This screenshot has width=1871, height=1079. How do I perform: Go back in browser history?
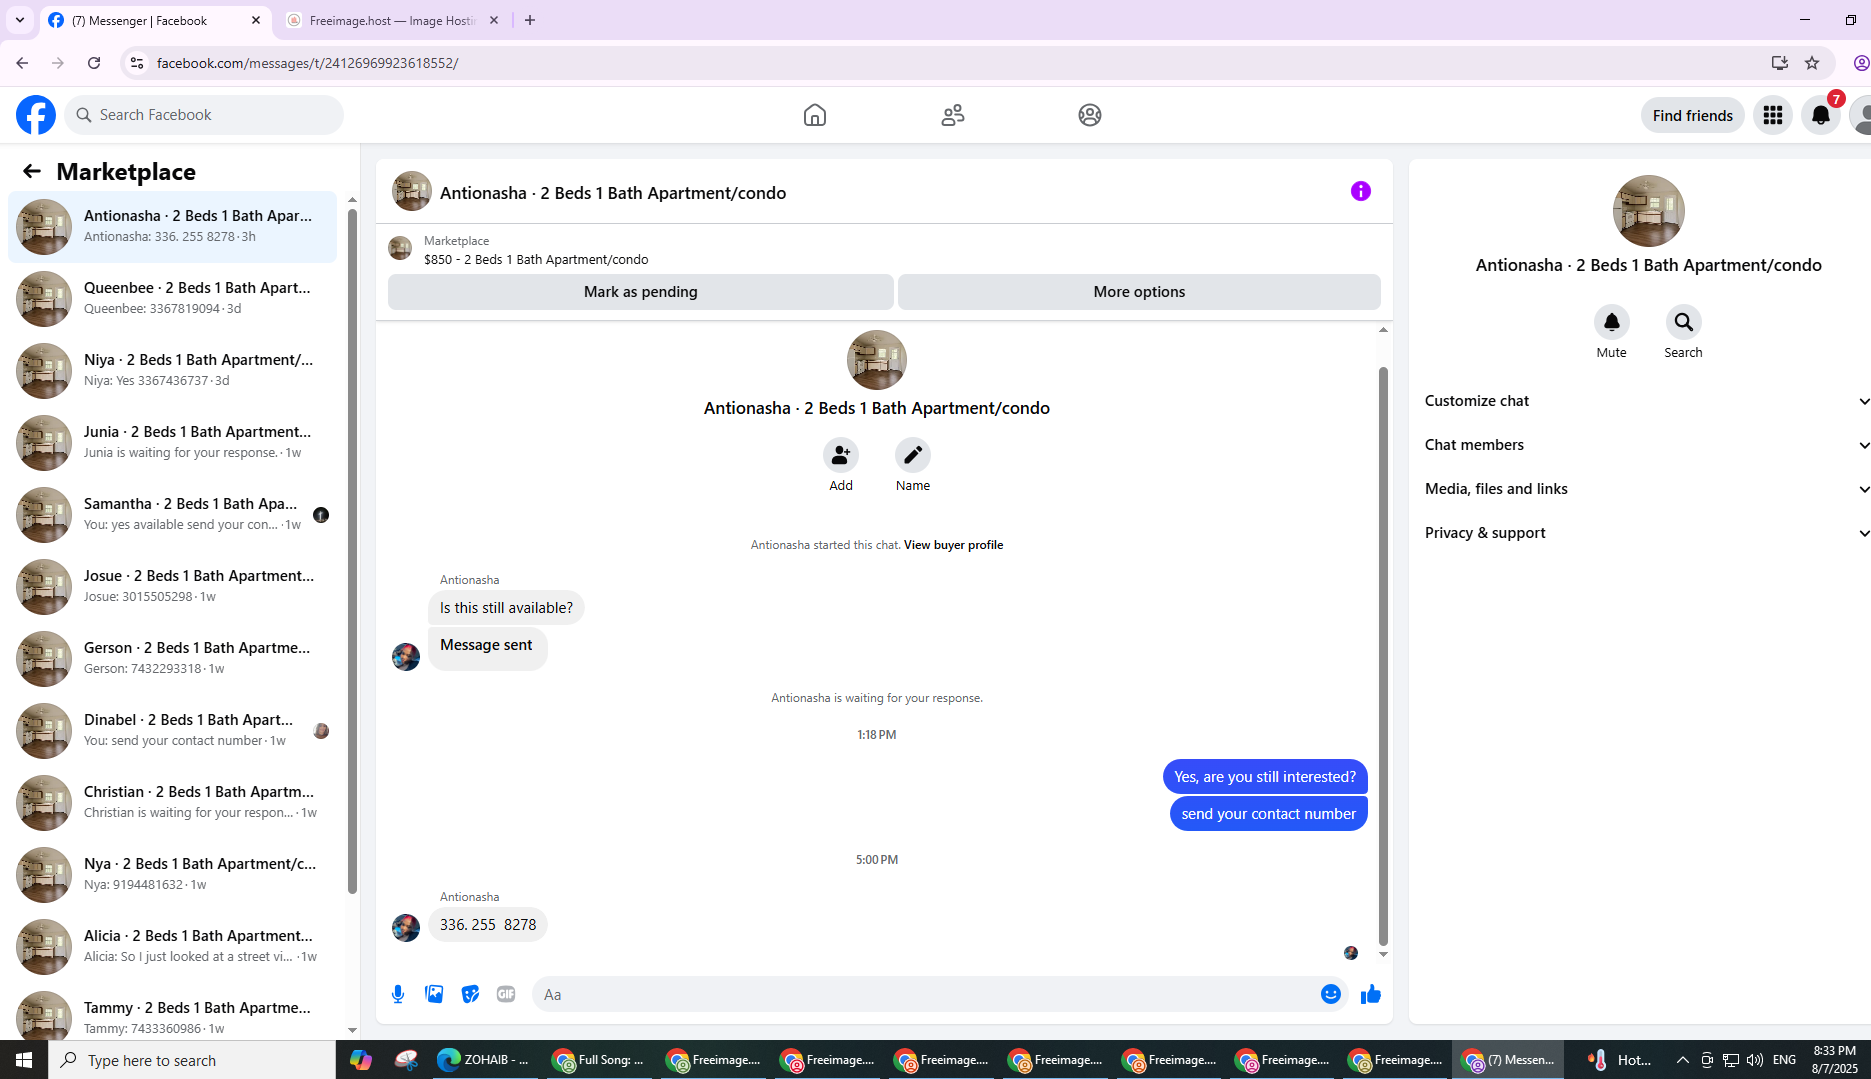point(22,63)
